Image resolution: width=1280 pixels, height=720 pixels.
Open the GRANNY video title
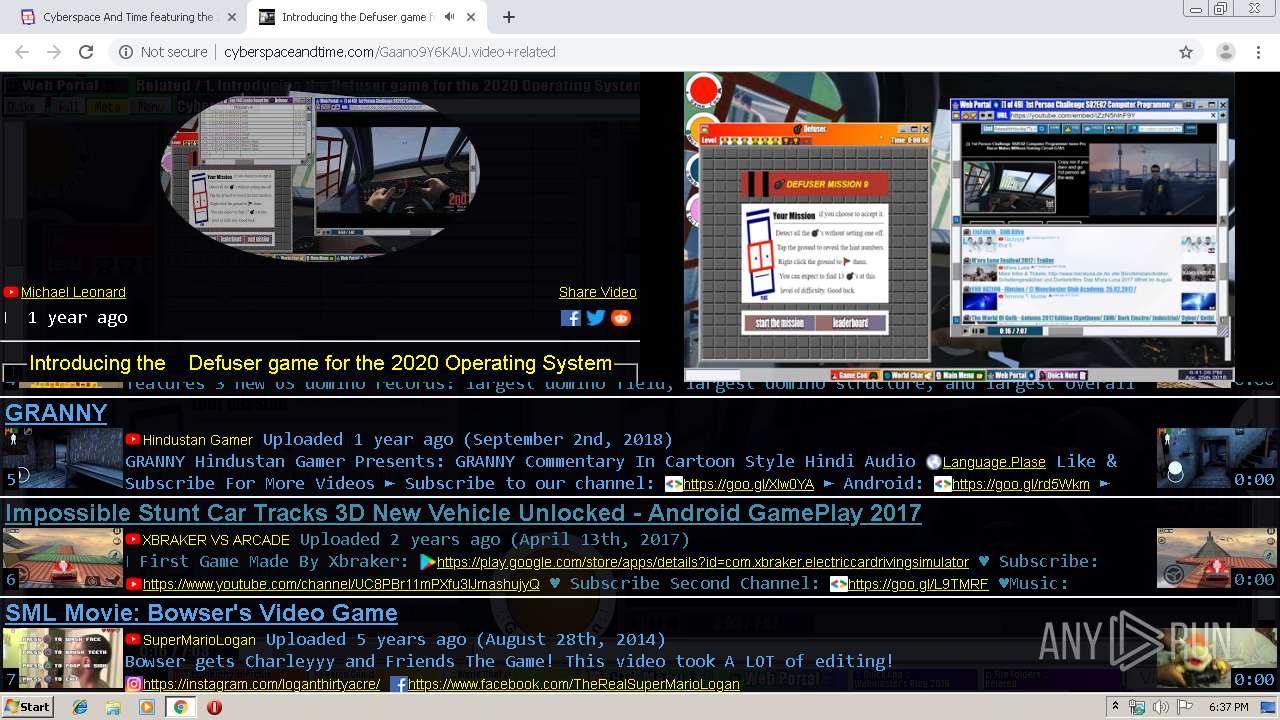[56, 413]
